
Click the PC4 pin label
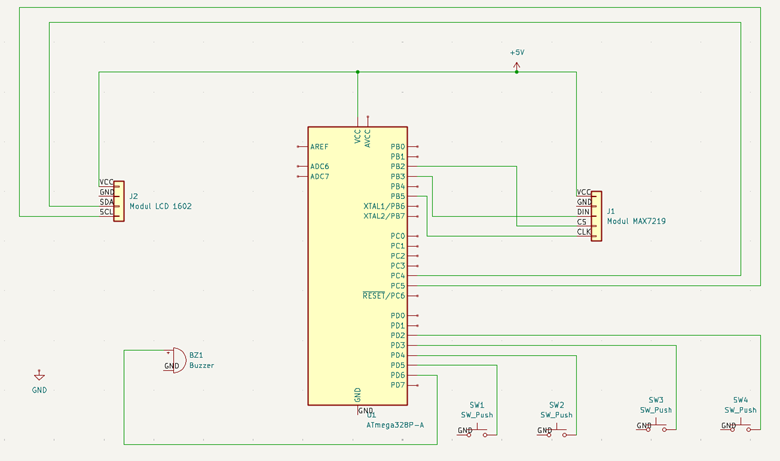click(x=398, y=276)
